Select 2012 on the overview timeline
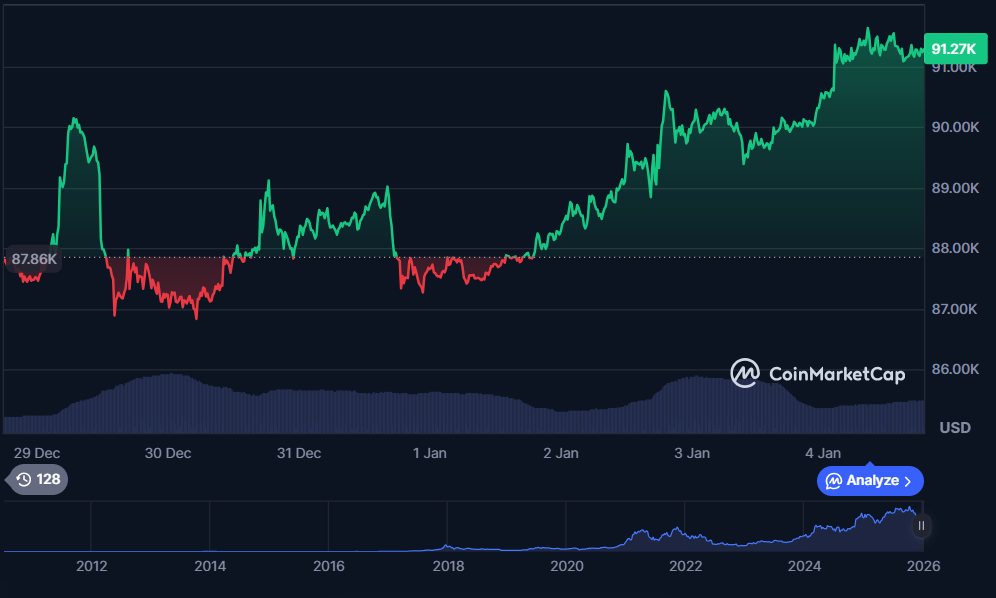996x598 pixels. (91, 566)
